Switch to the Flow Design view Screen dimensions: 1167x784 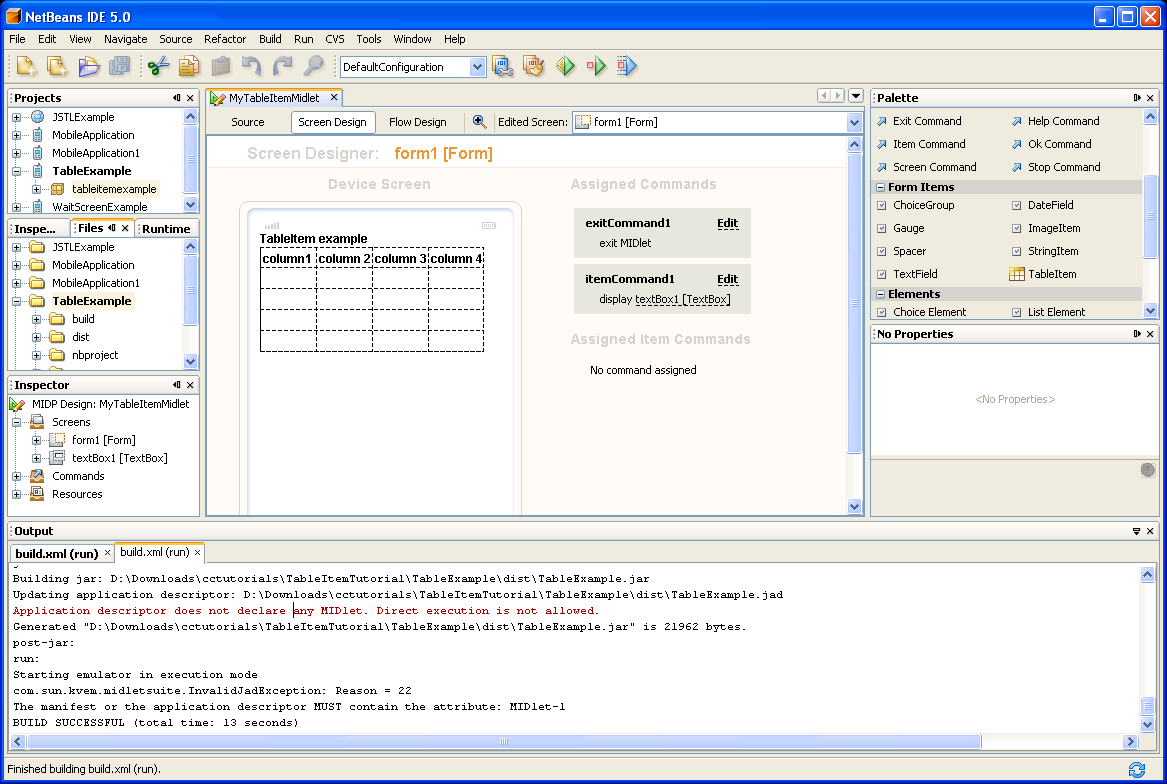click(418, 122)
